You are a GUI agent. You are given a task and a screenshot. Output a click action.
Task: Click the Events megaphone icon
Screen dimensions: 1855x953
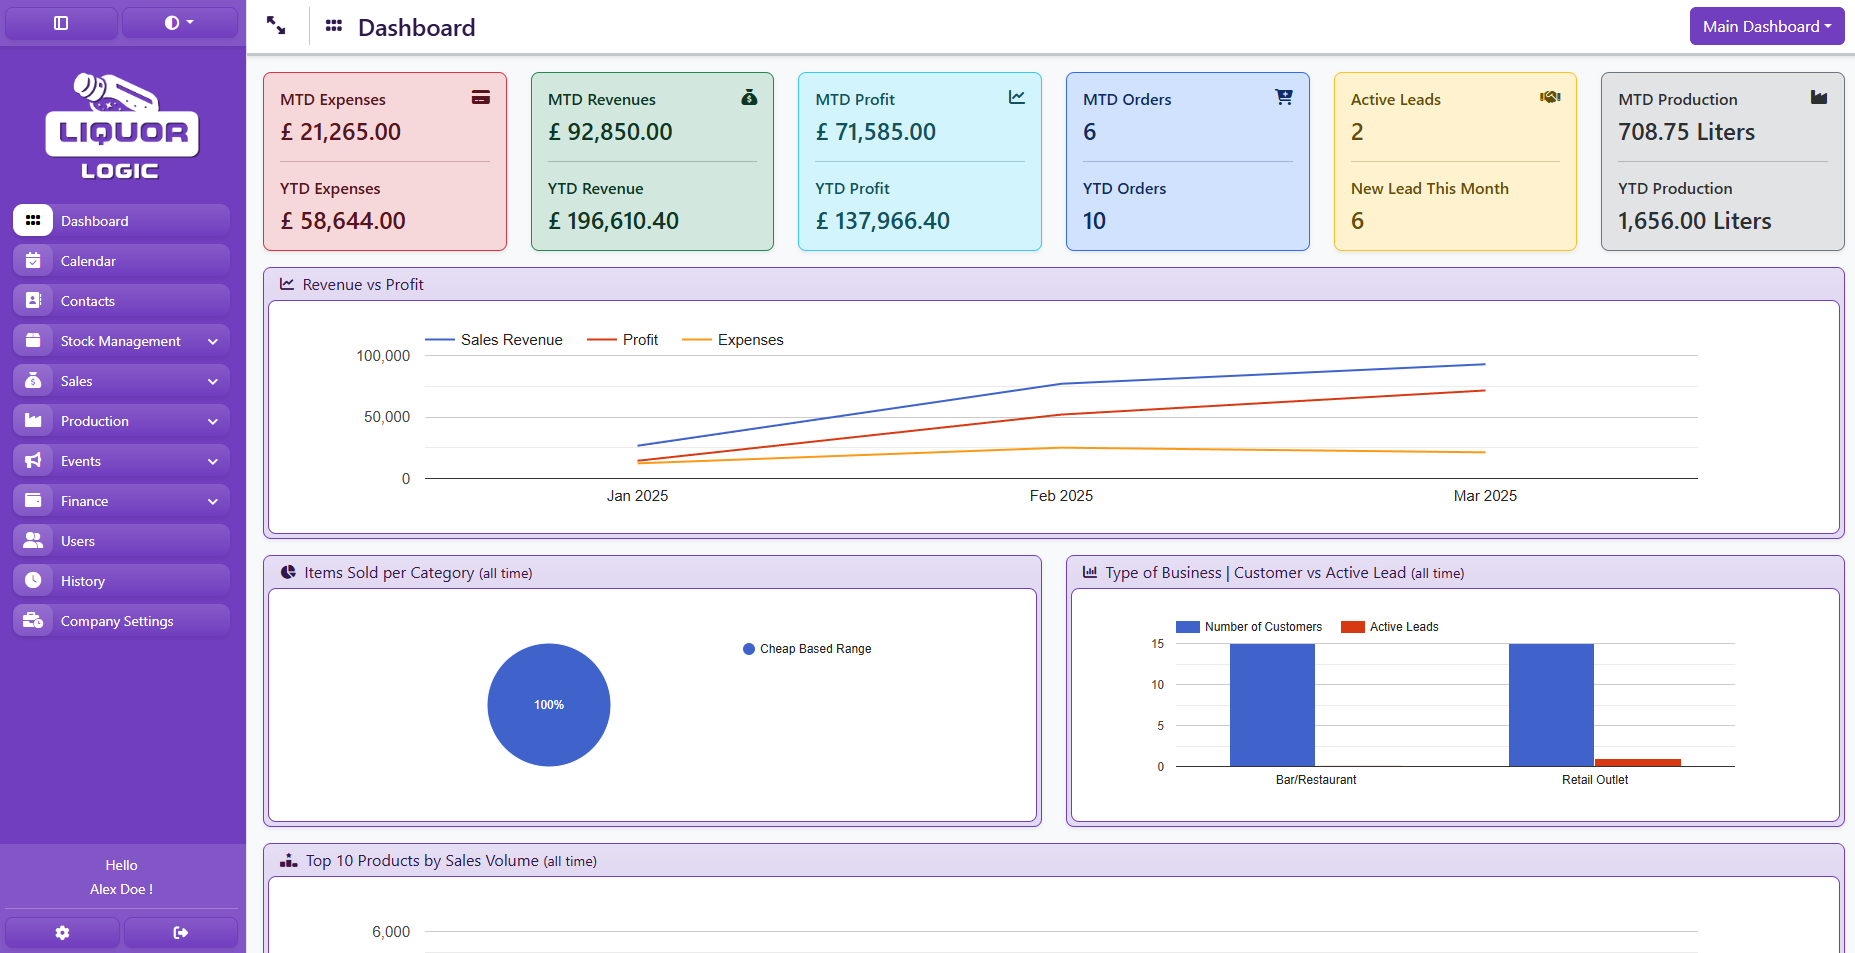click(x=33, y=461)
